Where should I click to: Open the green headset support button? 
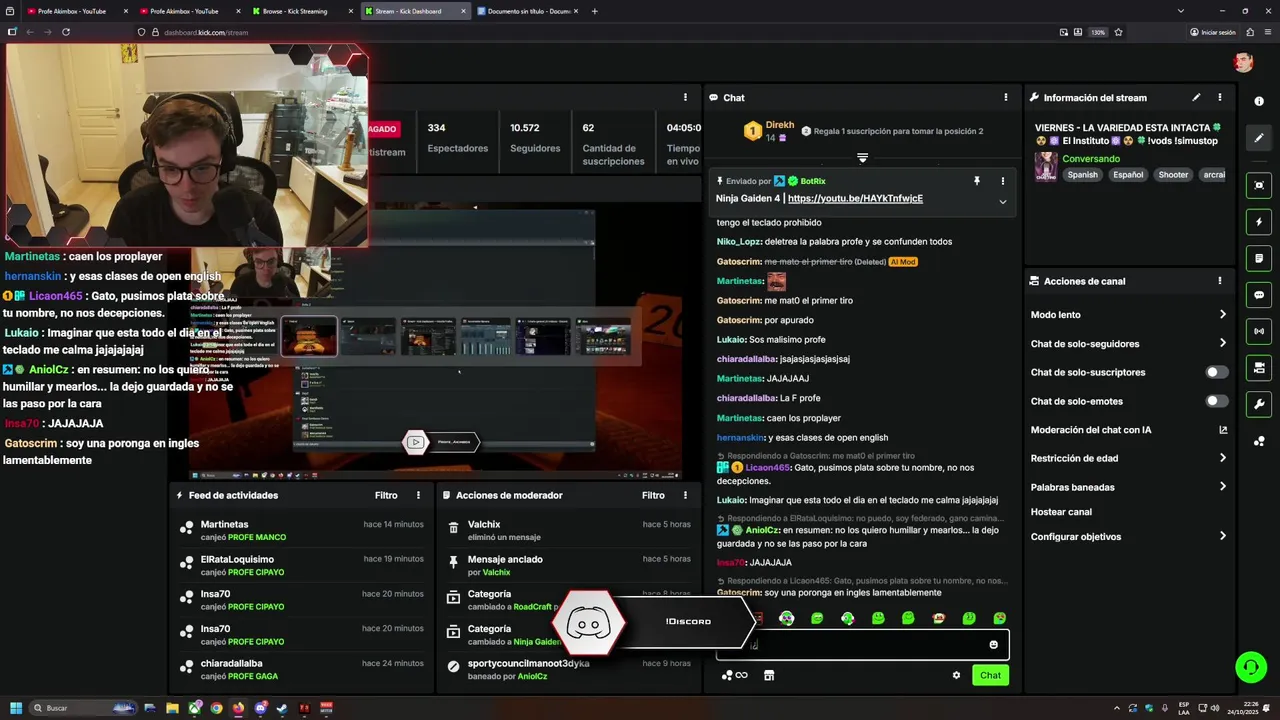1250,666
